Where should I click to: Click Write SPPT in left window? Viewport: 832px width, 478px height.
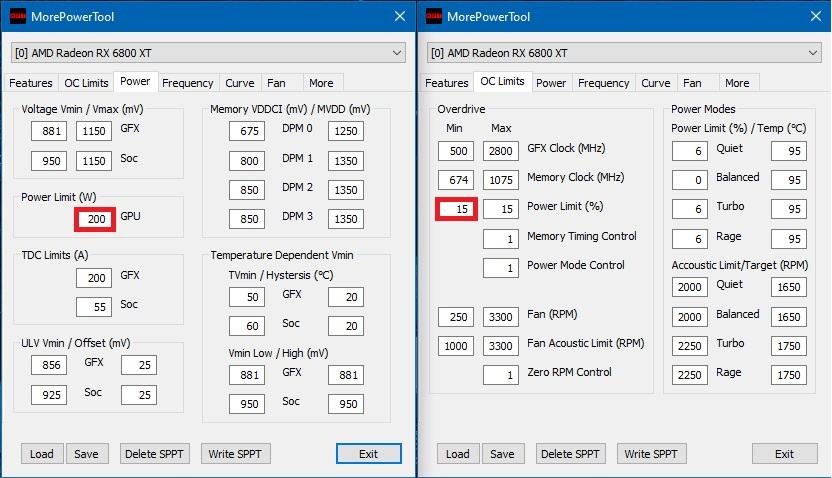click(x=236, y=454)
